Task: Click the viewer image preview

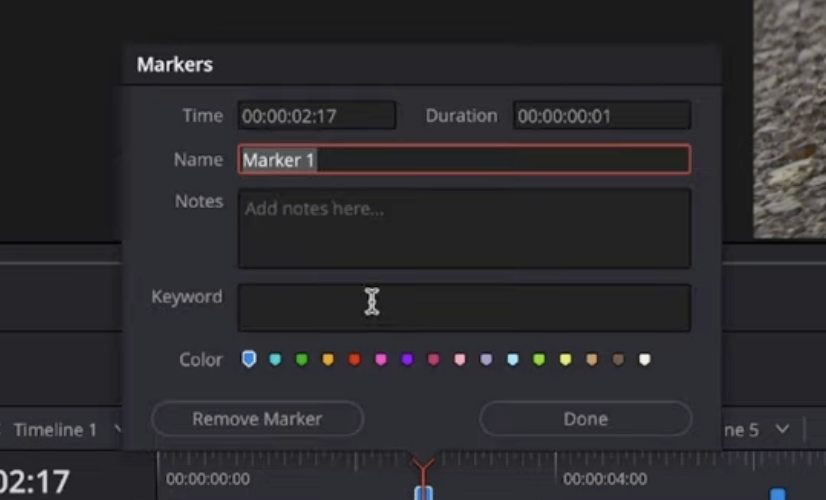Action: point(790,119)
